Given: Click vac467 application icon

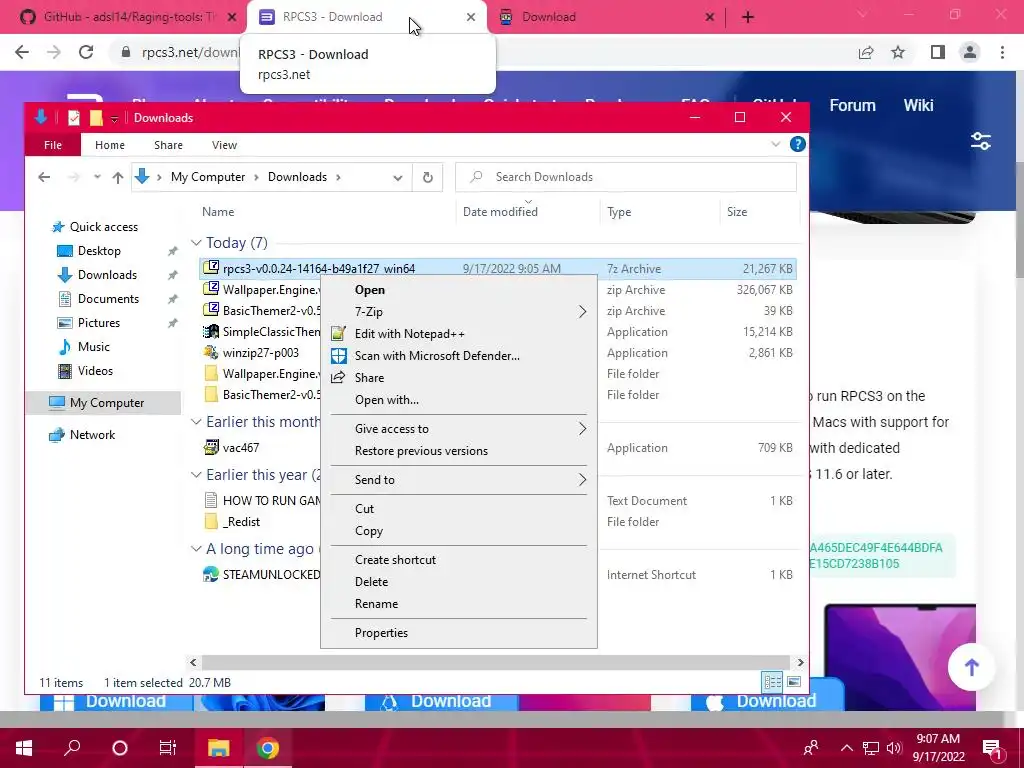Looking at the screenshot, I should [211, 447].
